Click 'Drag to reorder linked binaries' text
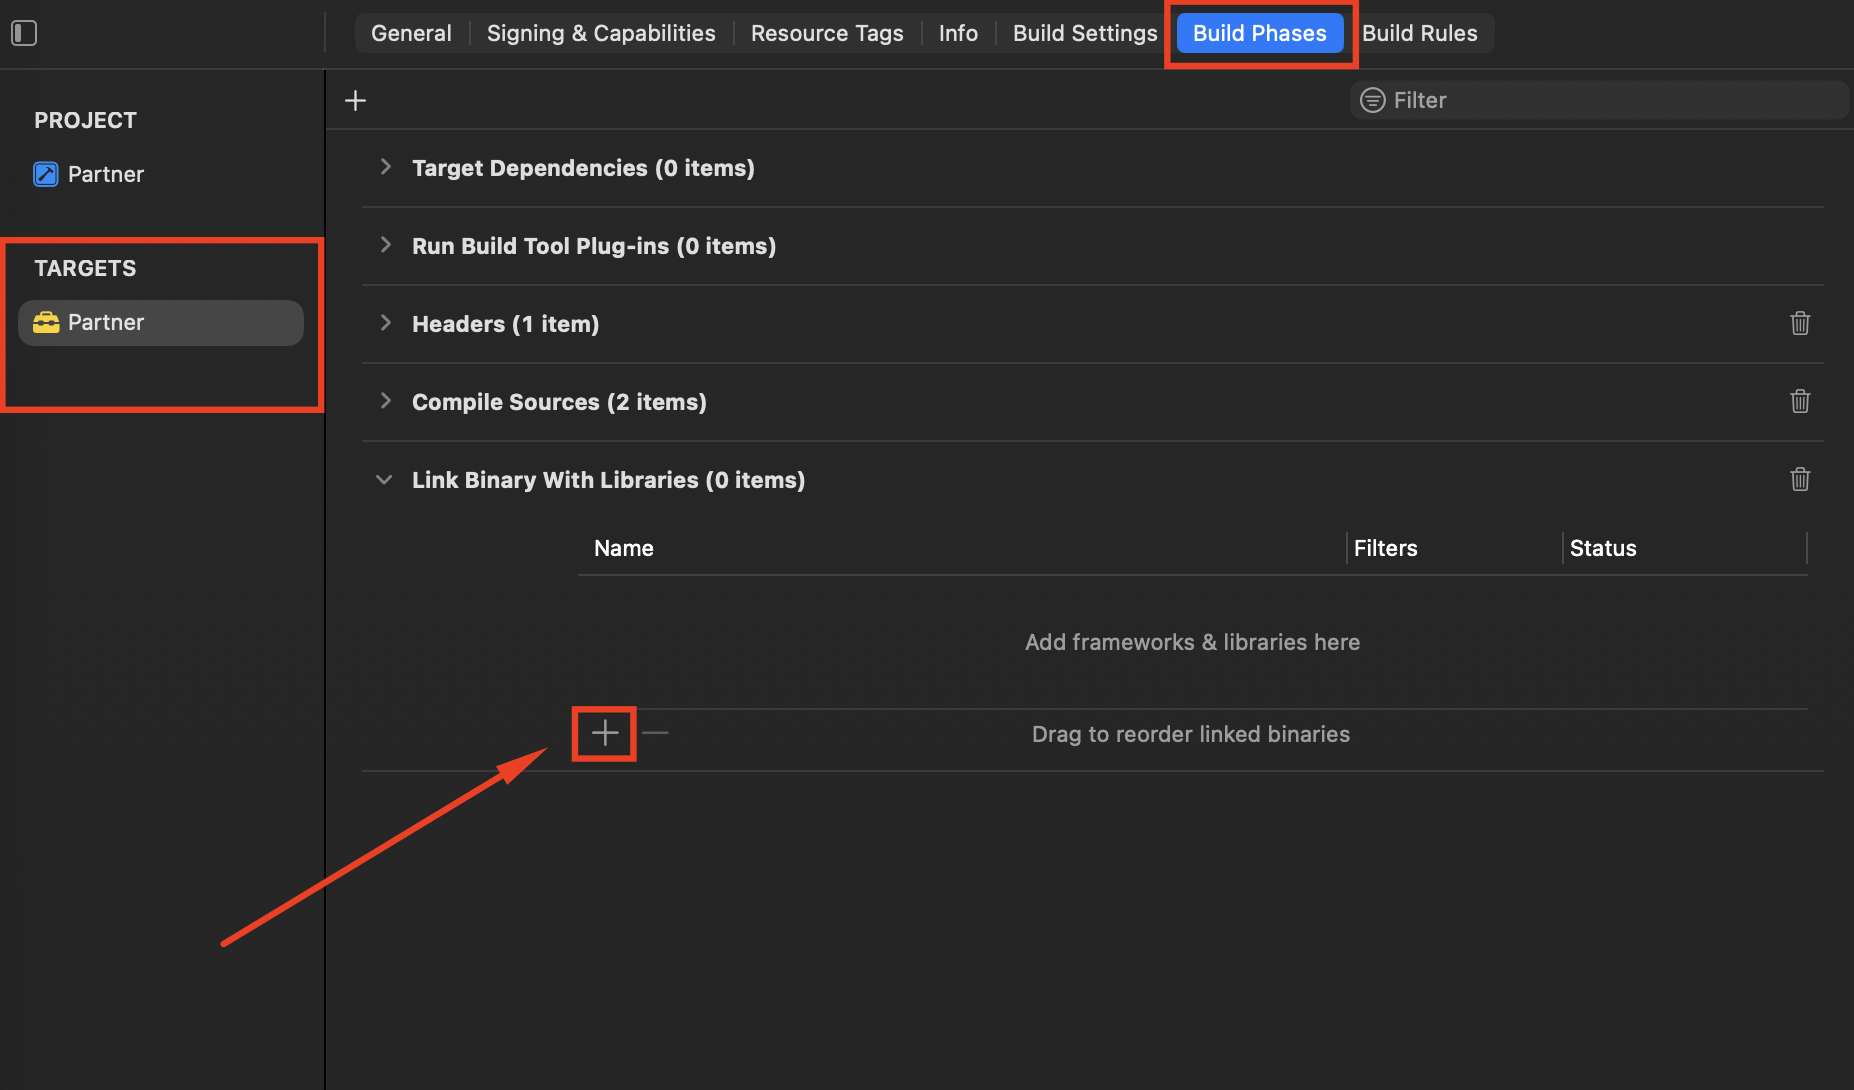Viewport: 1854px width, 1090px height. tap(1190, 734)
